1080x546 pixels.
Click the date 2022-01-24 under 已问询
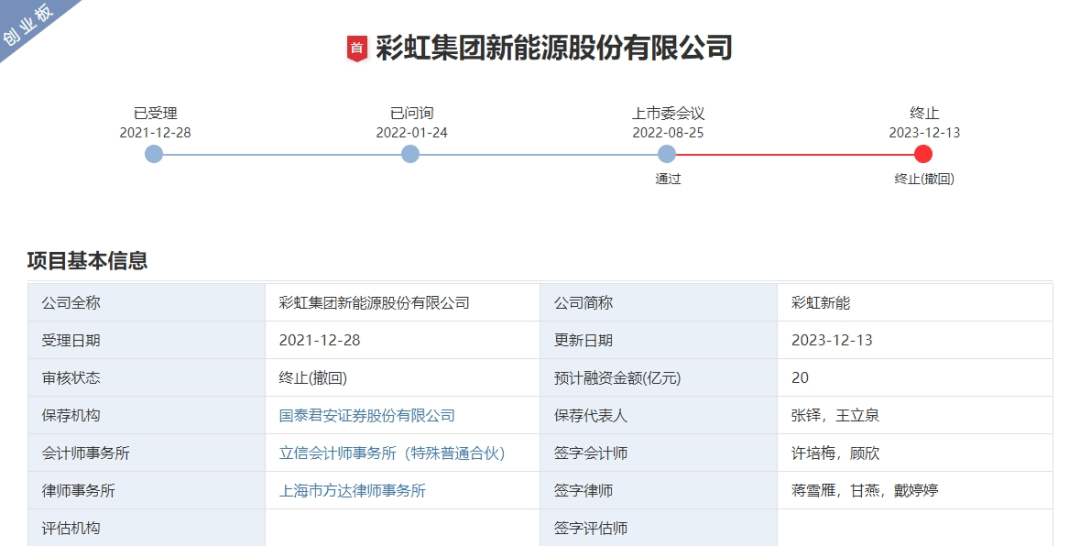(x=411, y=133)
